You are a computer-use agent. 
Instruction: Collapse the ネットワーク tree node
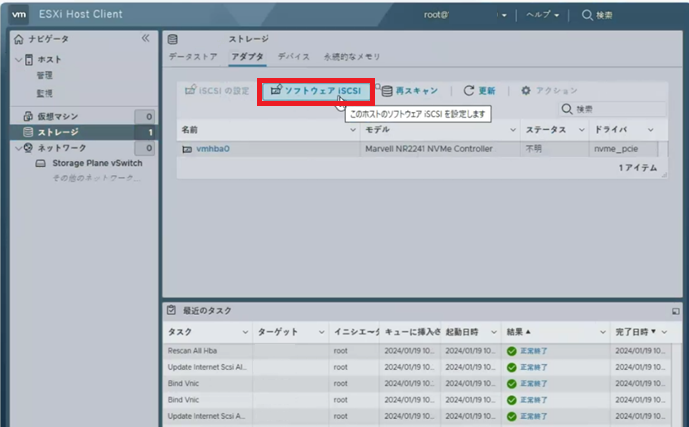tap(17, 148)
